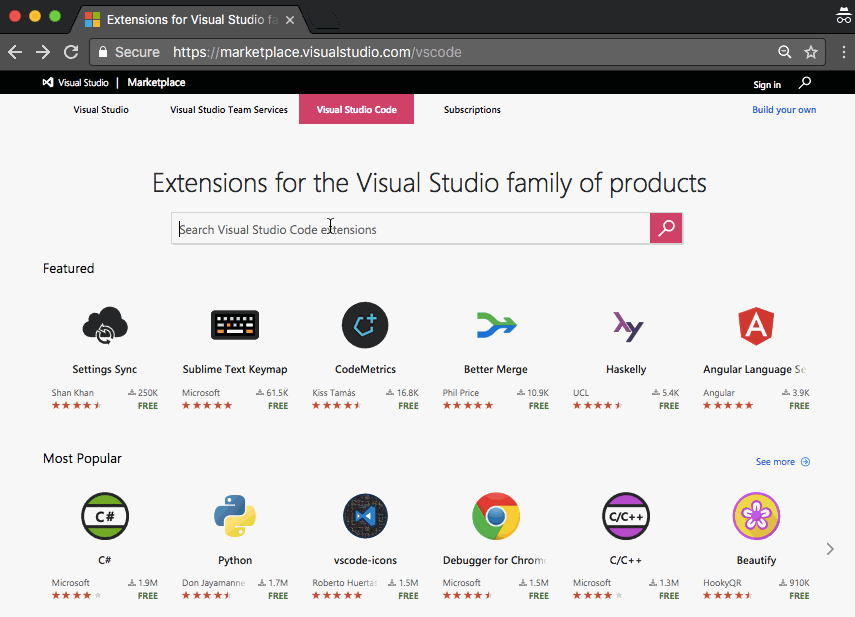The width and height of the screenshot is (855, 617).
Task: Open the Better Merge arrows icon
Action: coord(496,325)
